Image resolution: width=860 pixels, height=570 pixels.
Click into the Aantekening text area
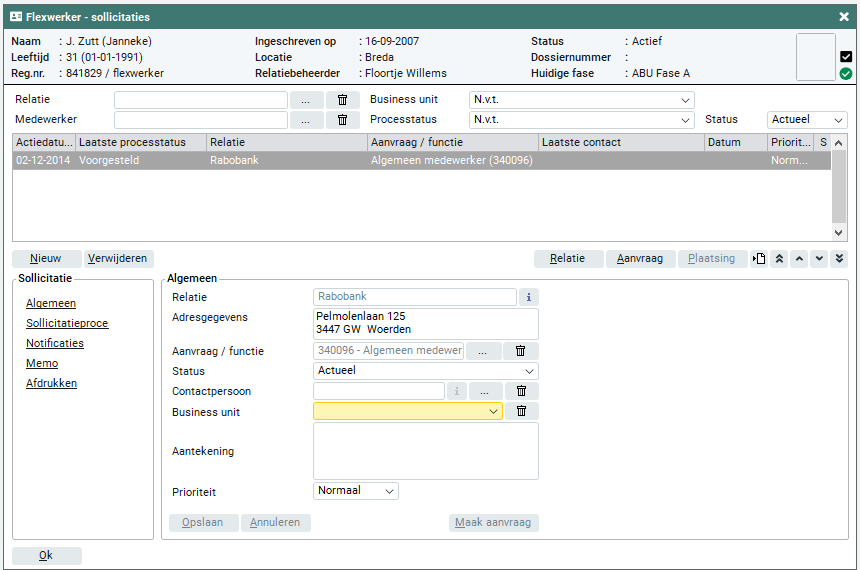tap(425, 451)
